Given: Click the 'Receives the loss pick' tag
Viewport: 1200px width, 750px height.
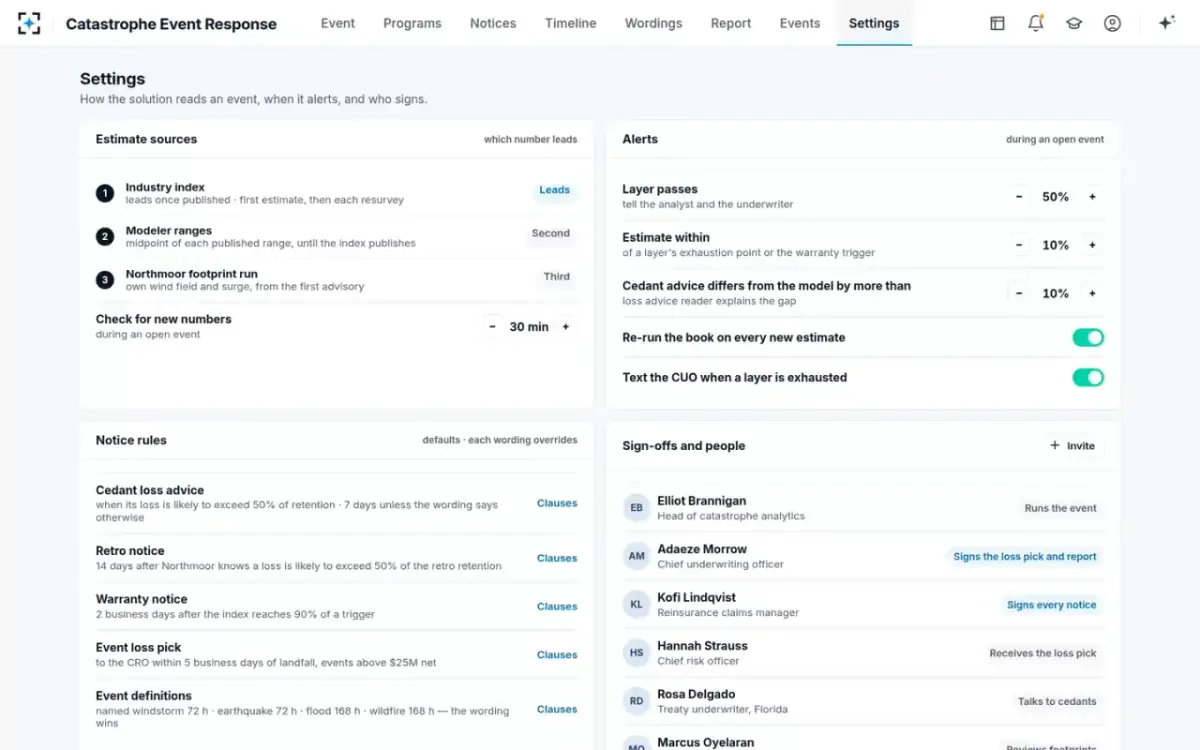Looking at the screenshot, I should pos(1043,653).
